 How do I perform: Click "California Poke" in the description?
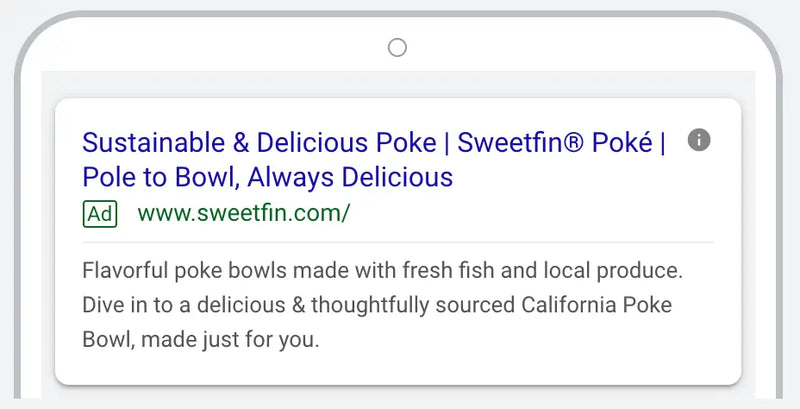pos(610,305)
